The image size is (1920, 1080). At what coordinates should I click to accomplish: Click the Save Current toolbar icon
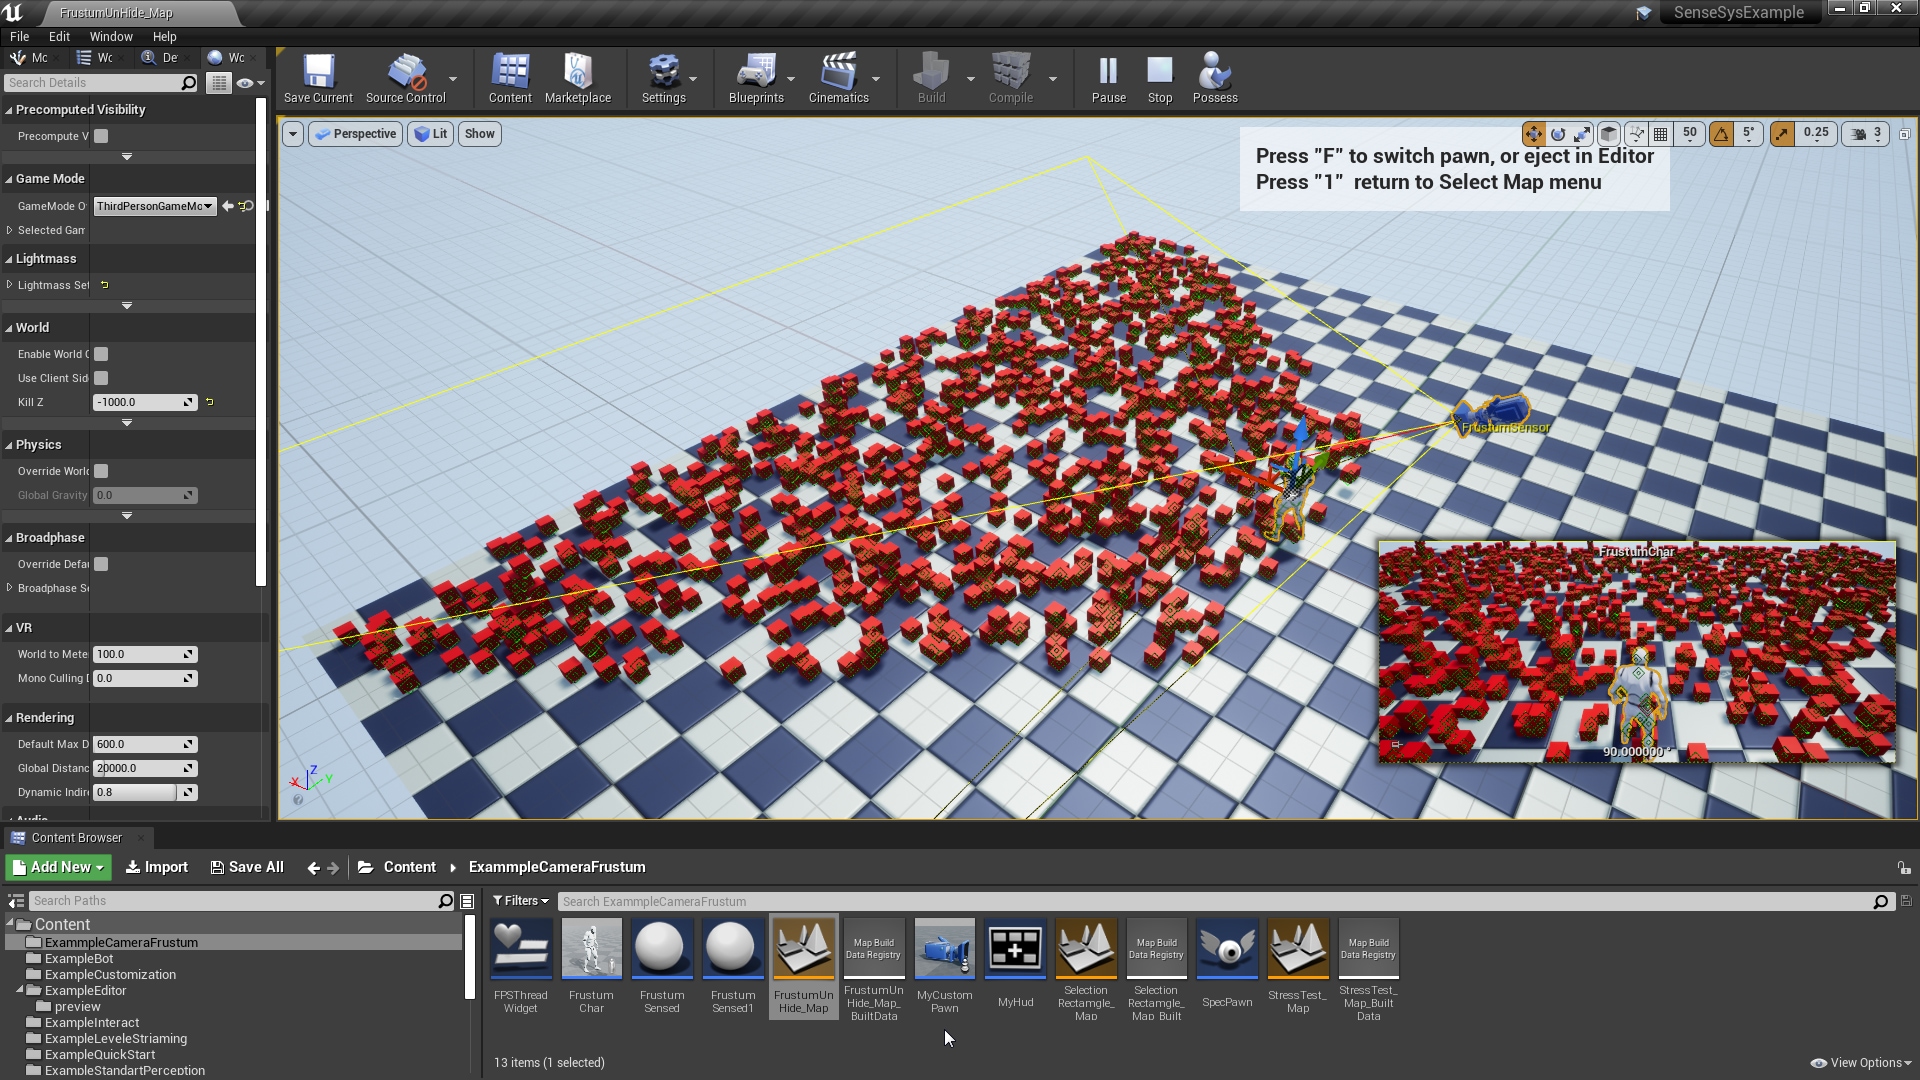(318, 78)
